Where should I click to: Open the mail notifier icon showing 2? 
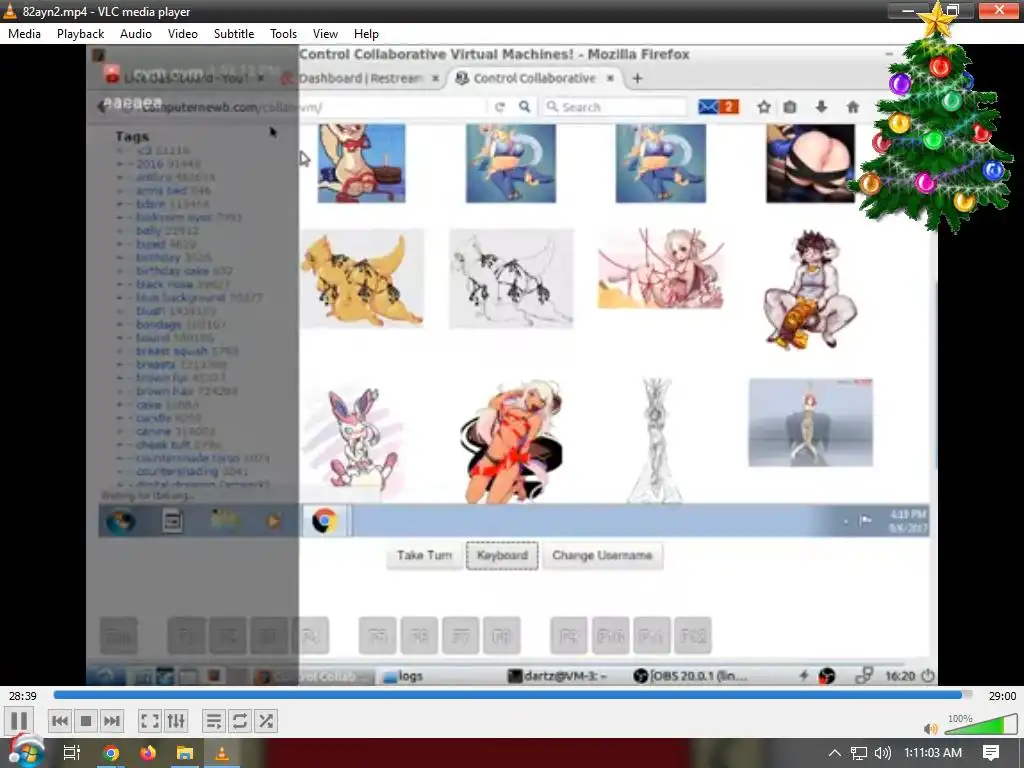[718, 106]
